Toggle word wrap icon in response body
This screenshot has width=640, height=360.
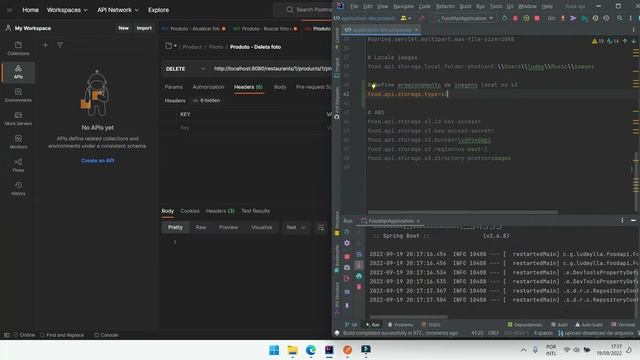[x=321, y=227]
